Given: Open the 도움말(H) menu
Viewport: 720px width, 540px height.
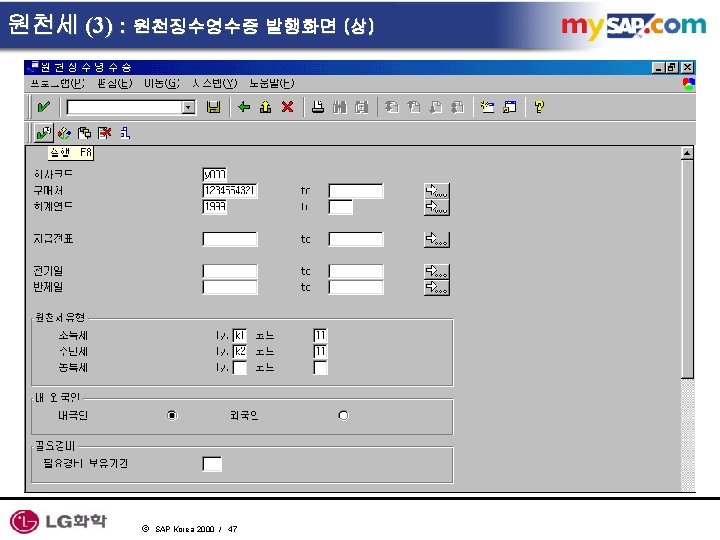Looking at the screenshot, I should pyautogui.click(x=272, y=84).
